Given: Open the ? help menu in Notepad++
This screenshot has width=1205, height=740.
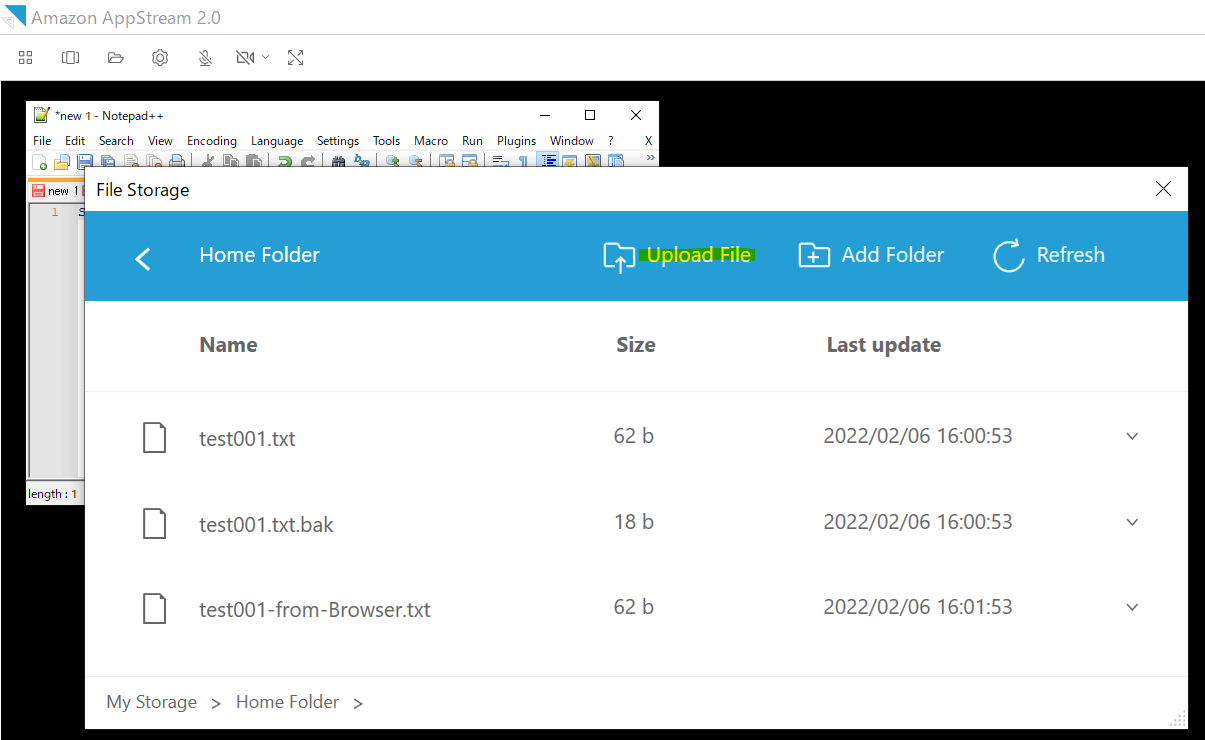Looking at the screenshot, I should 611,141.
